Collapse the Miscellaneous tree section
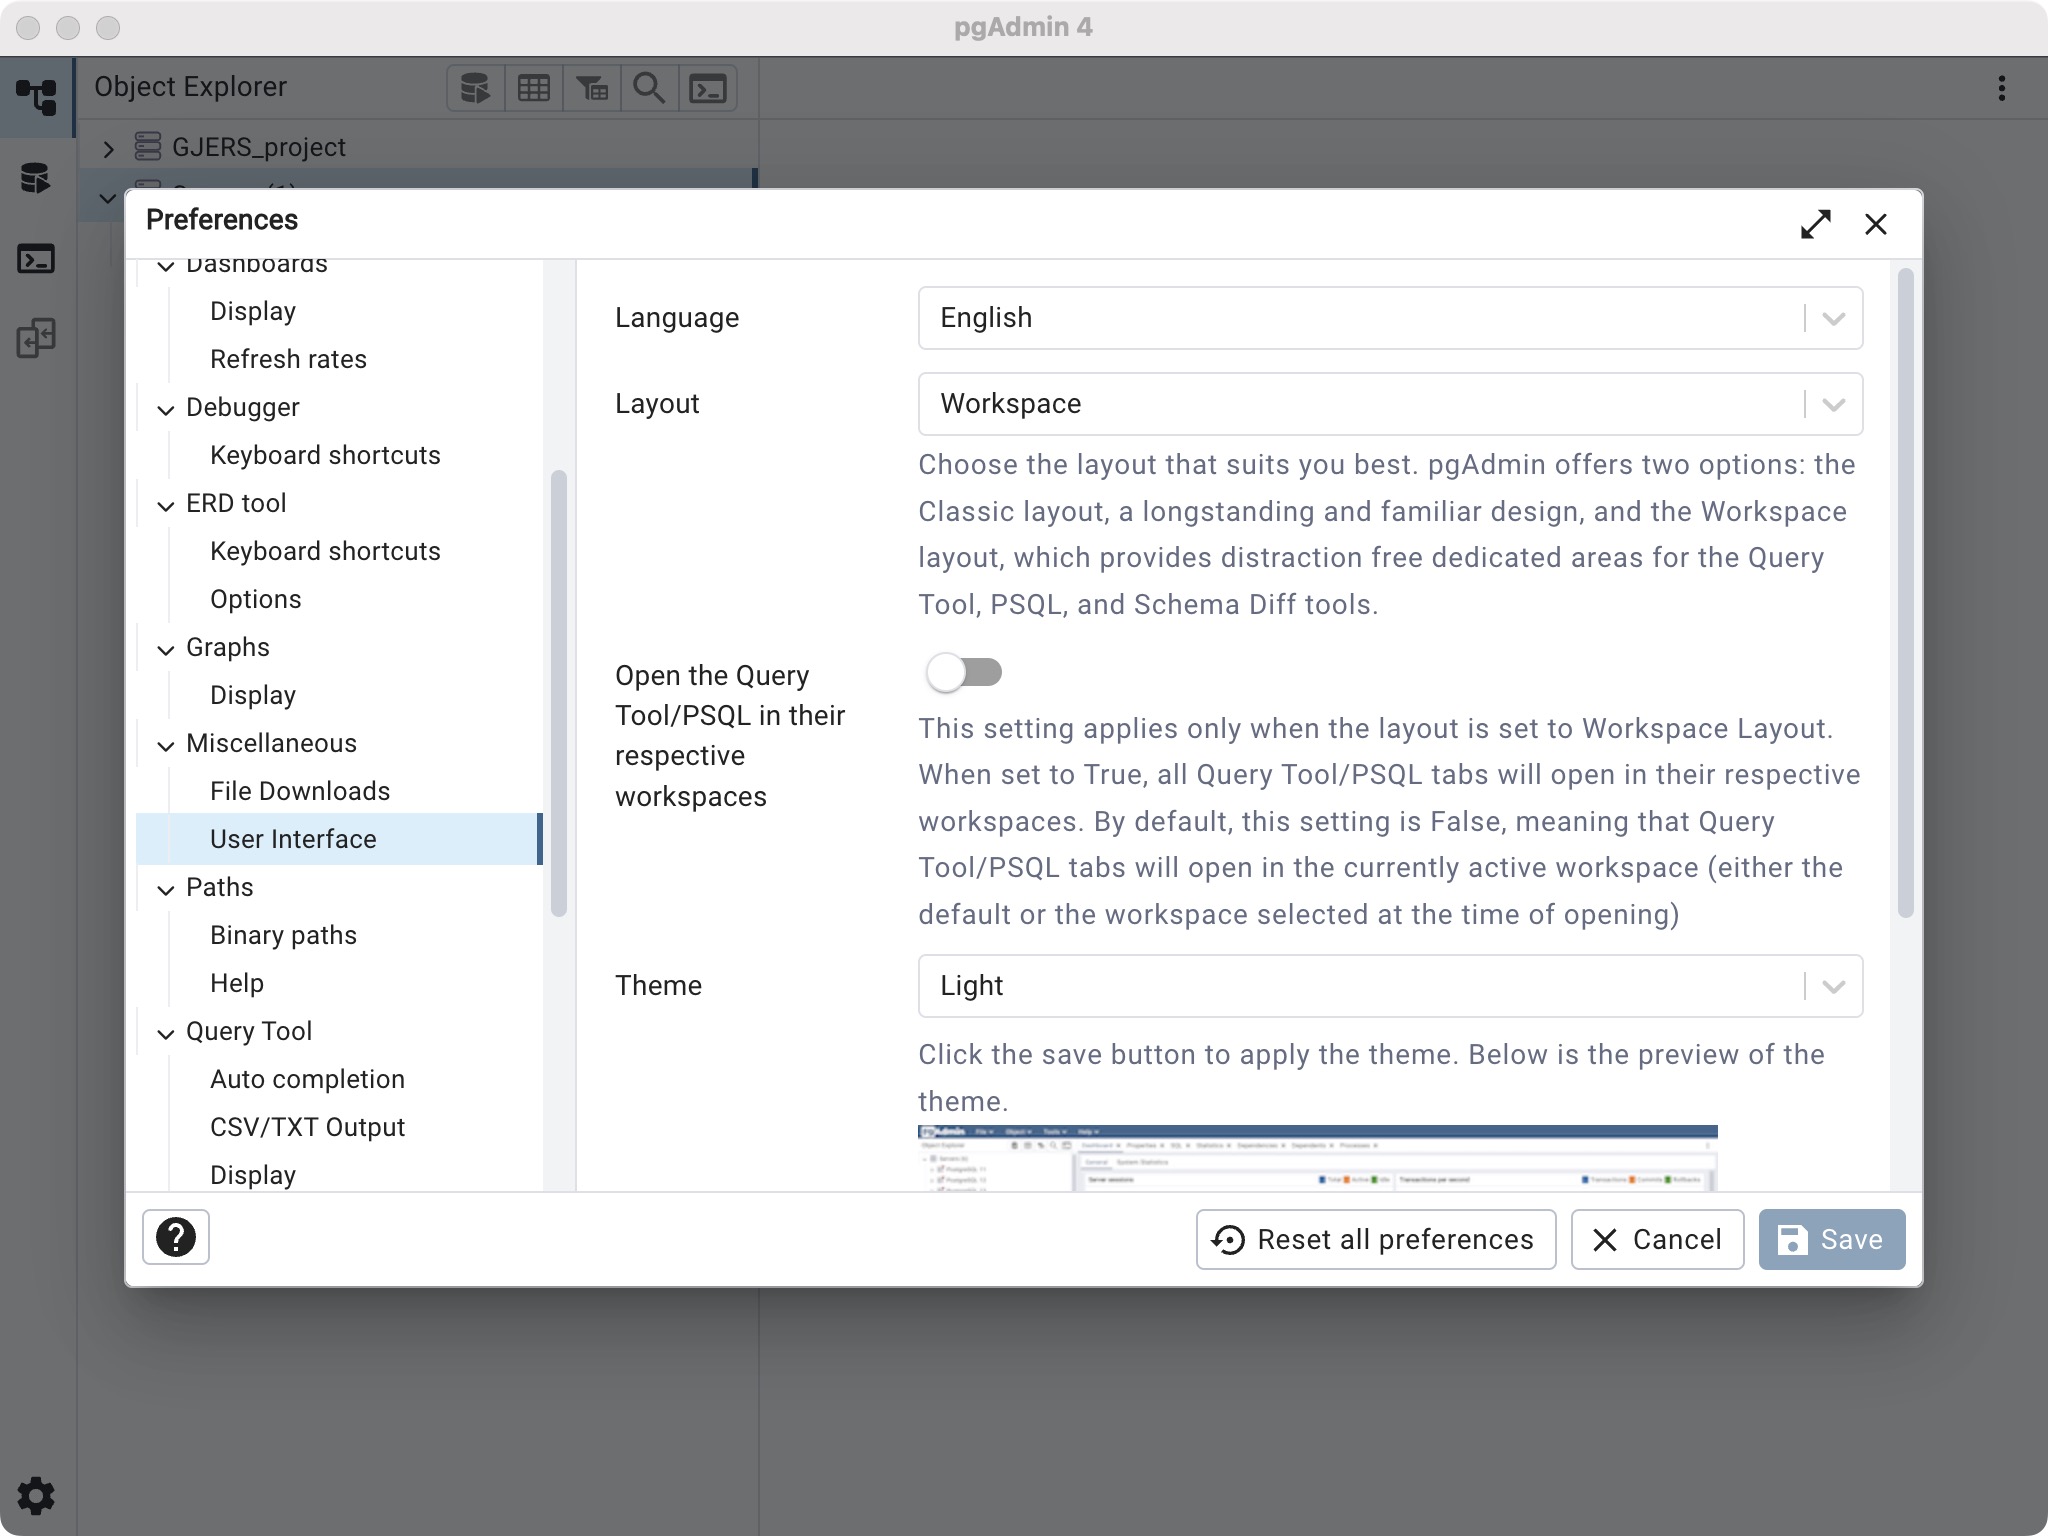Image resolution: width=2048 pixels, height=1536 pixels. pyautogui.click(x=166, y=745)
